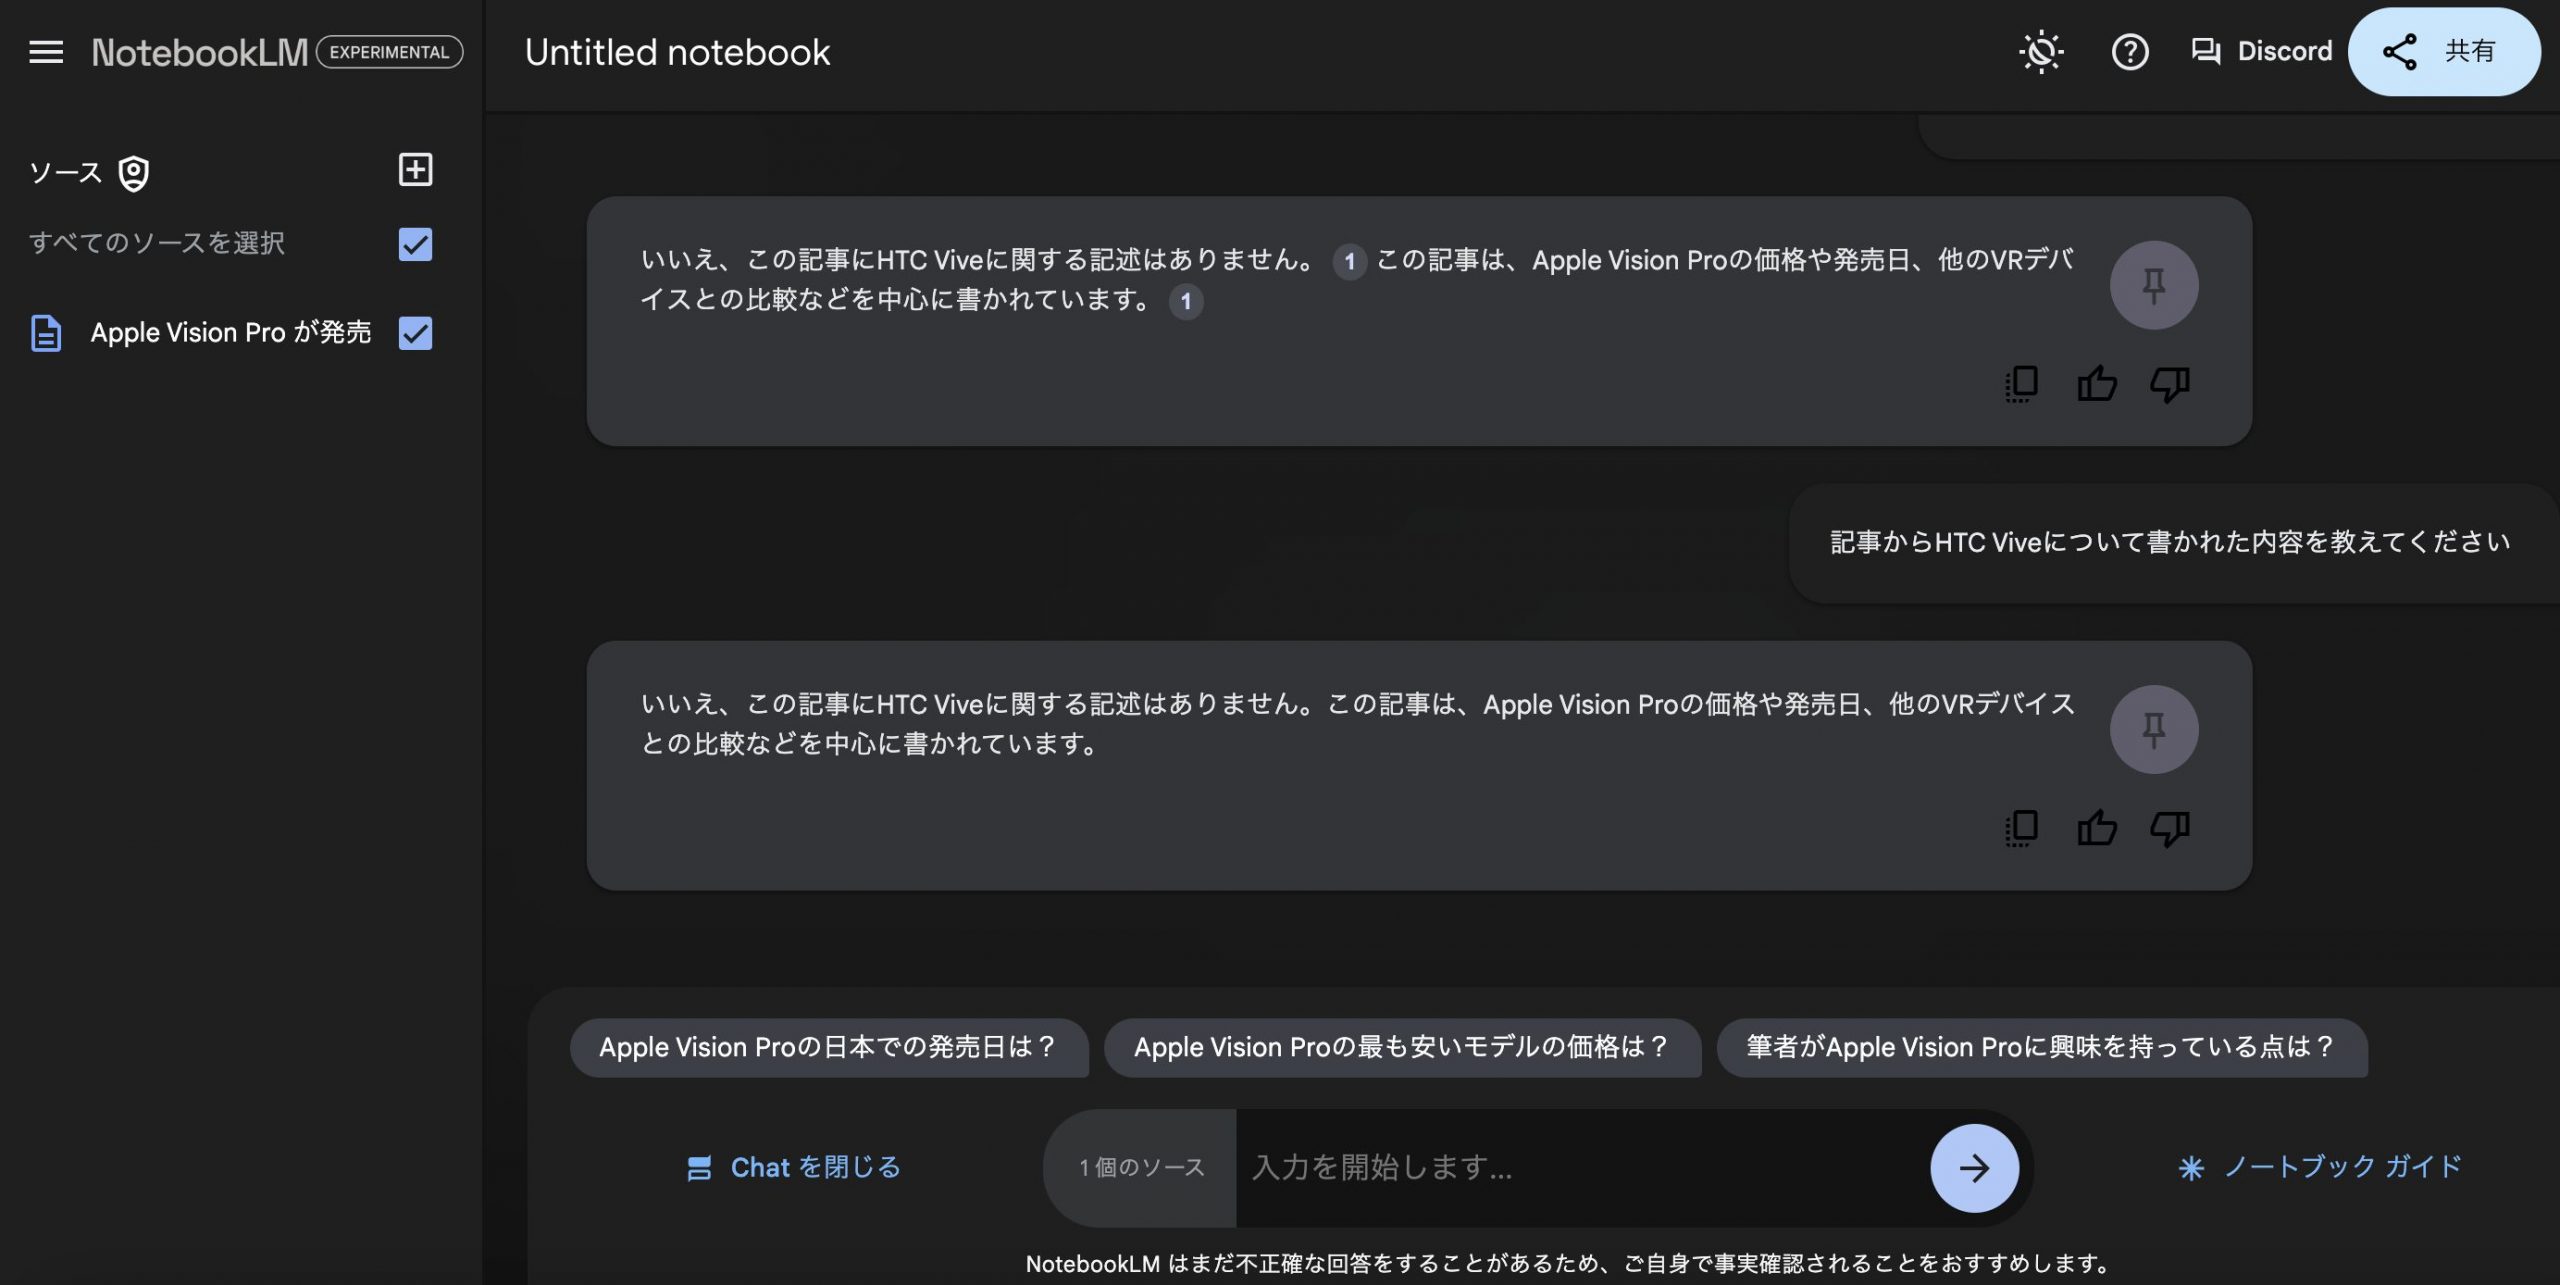Uncheck the Apple Vision Pro source checkbox
Image resolution: width=2560 pixels, height=1285 pixels.
click(x=415, y=333)
